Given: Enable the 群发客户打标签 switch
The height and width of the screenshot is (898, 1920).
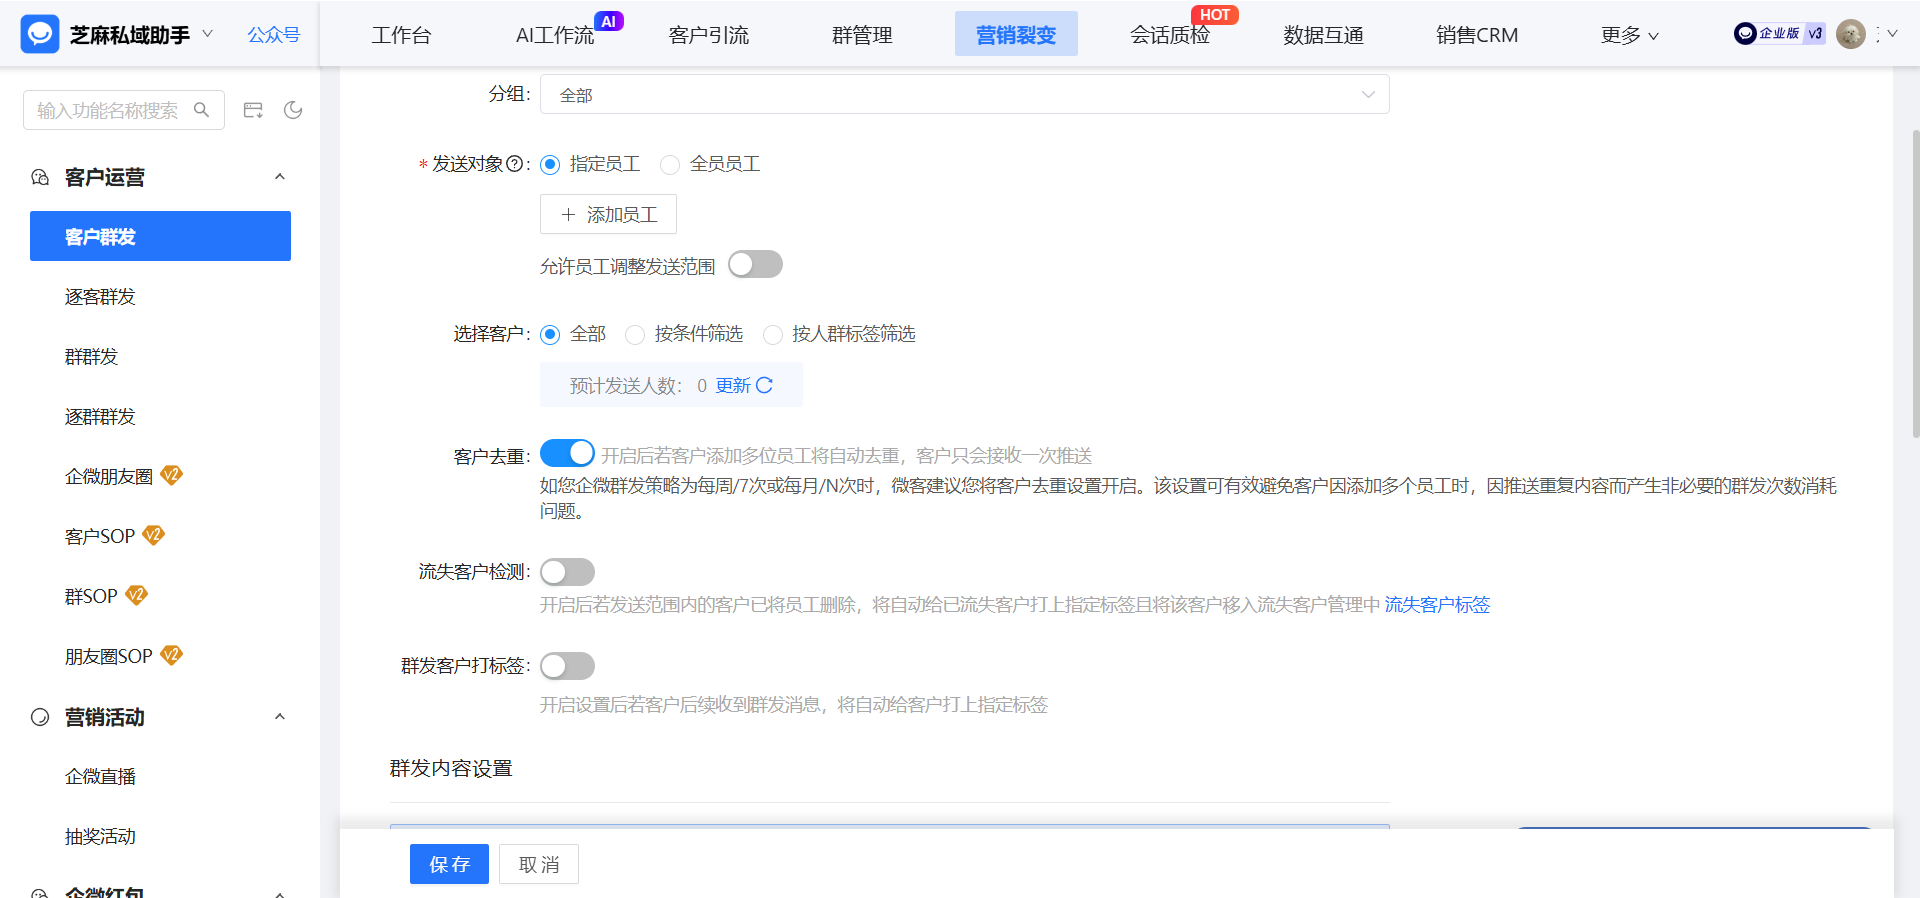Looking at the screenshot, I should pyautogui.click(x=567, y=666).
